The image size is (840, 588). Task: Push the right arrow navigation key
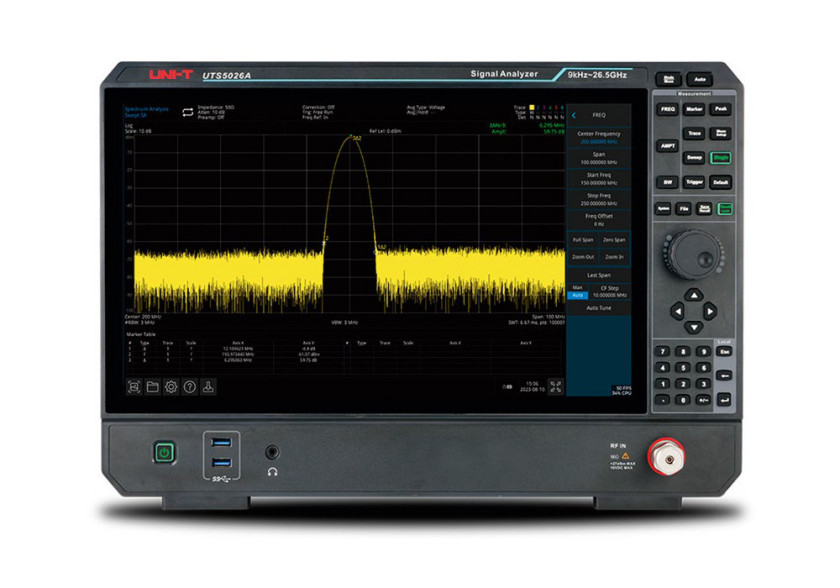[x=710, y=311]
